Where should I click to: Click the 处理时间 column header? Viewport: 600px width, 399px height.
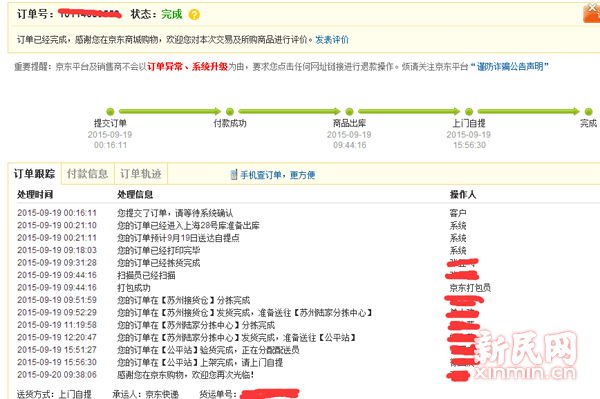pos(35,195)
